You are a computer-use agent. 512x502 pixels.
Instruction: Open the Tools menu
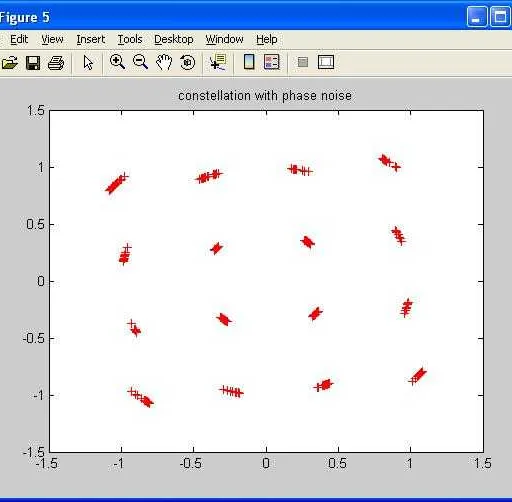(x=130, y=39)
